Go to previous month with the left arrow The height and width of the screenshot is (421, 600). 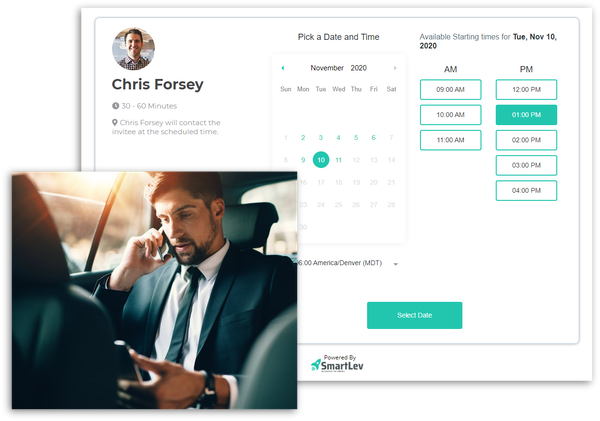283,68
